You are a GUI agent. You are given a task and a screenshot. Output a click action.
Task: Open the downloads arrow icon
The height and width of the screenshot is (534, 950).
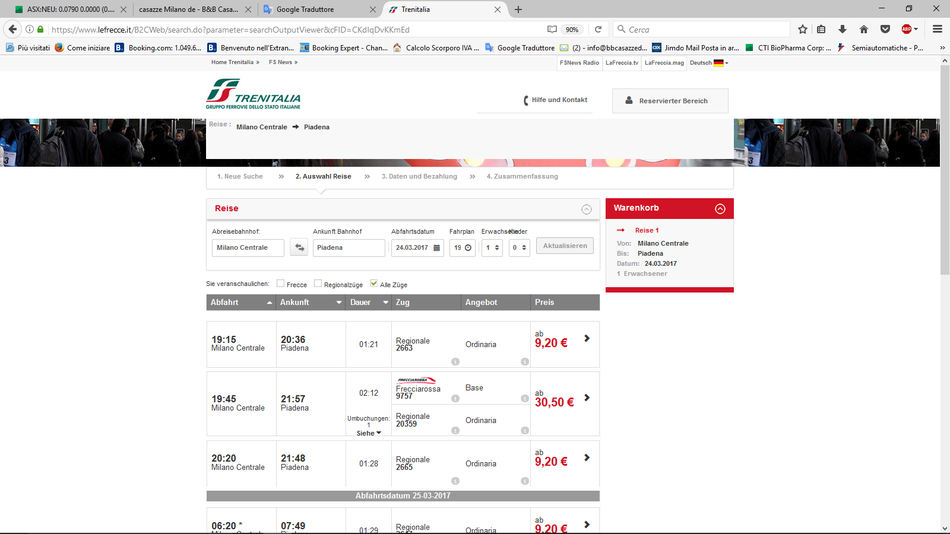[842, 29]
